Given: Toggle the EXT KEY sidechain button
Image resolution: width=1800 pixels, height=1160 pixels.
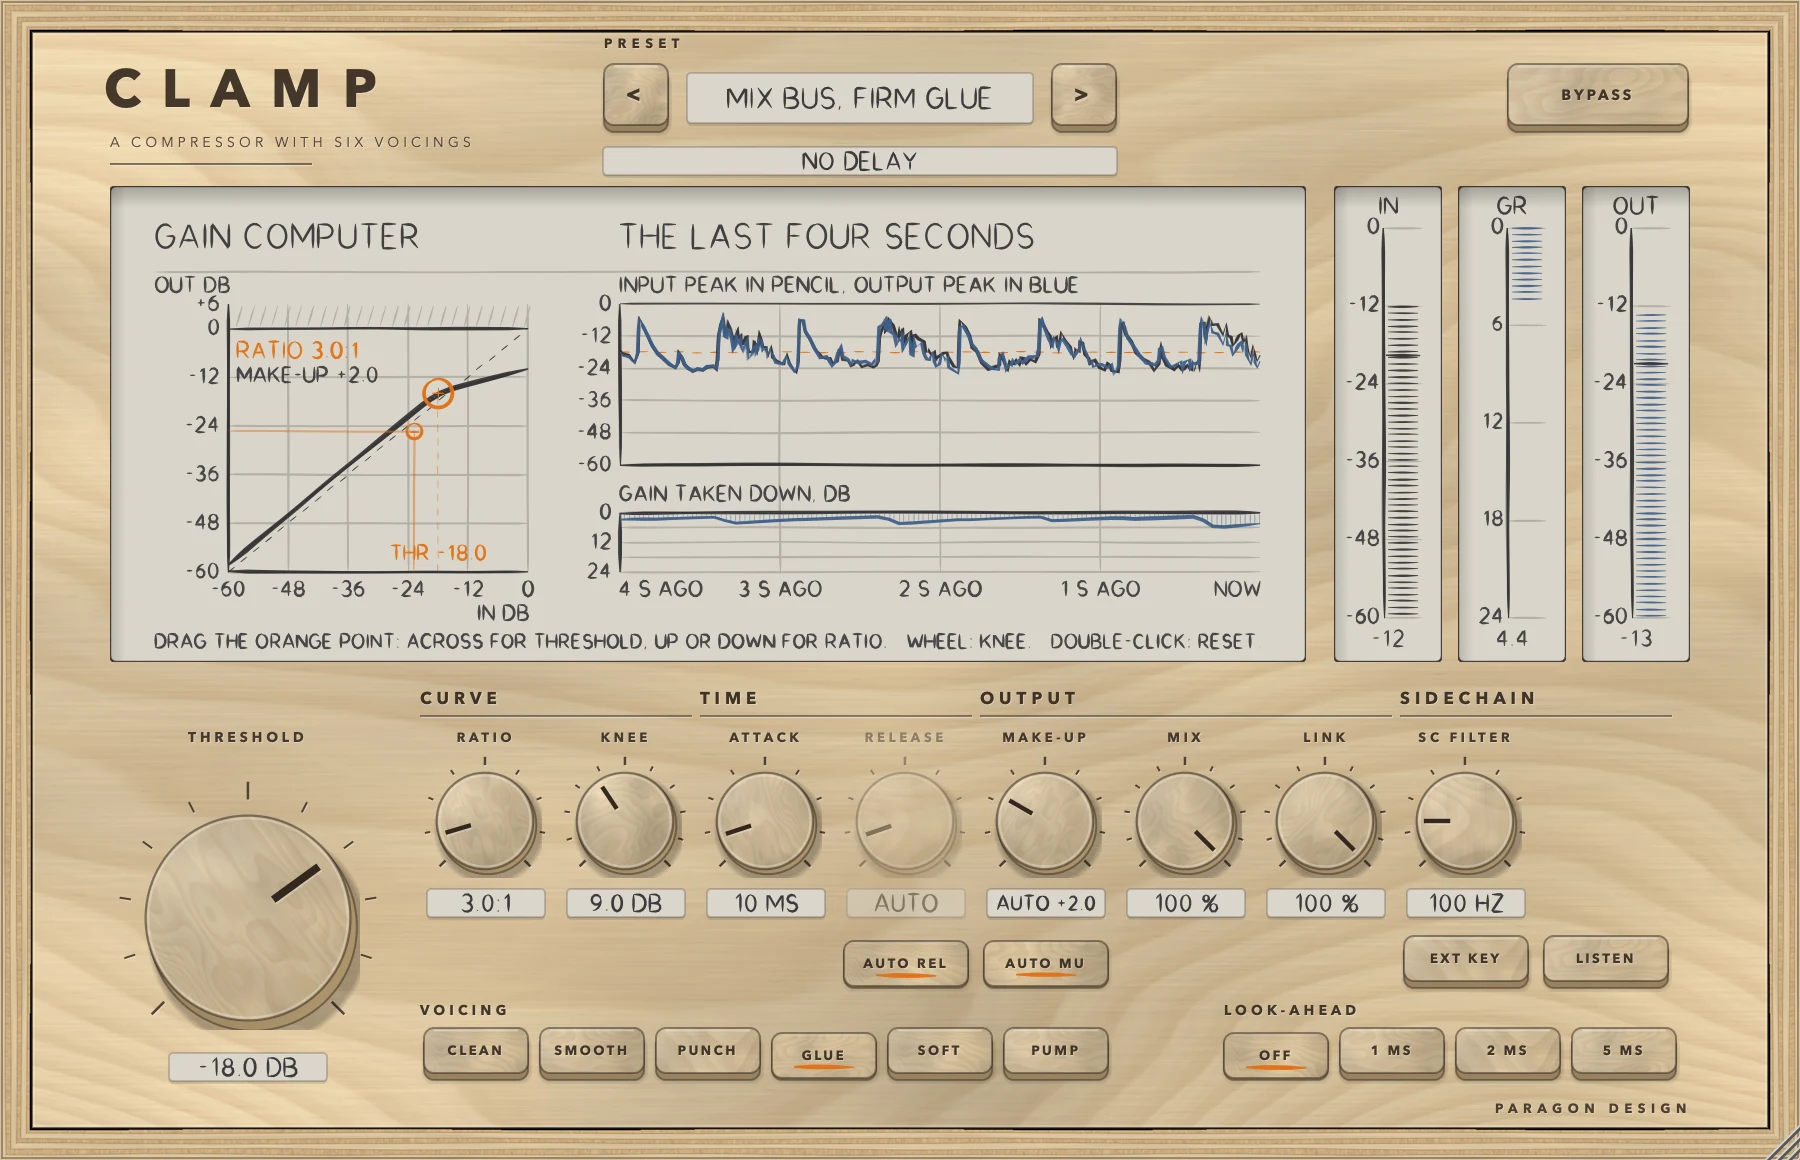Looking at the screenshot, I should point(1465,960).
